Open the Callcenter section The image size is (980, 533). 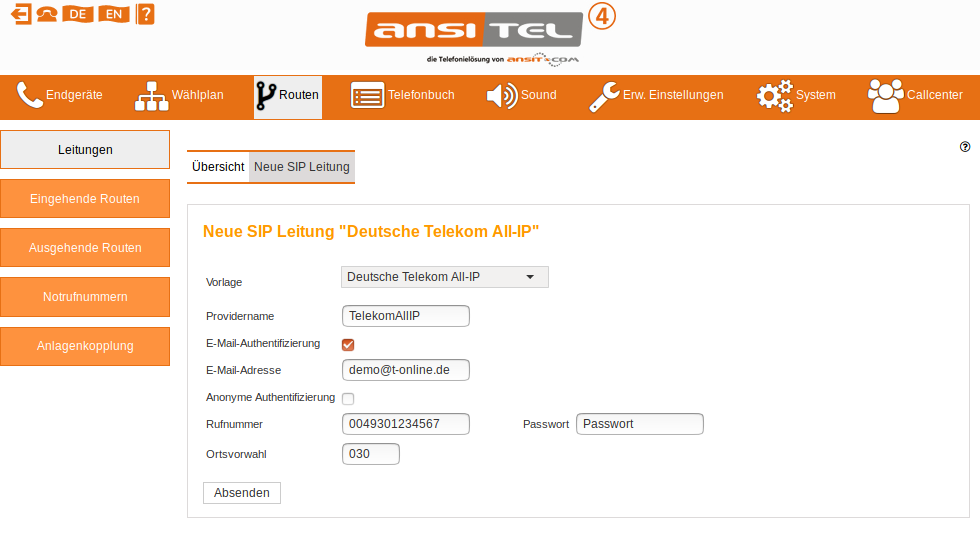click(x=916, y=96)
